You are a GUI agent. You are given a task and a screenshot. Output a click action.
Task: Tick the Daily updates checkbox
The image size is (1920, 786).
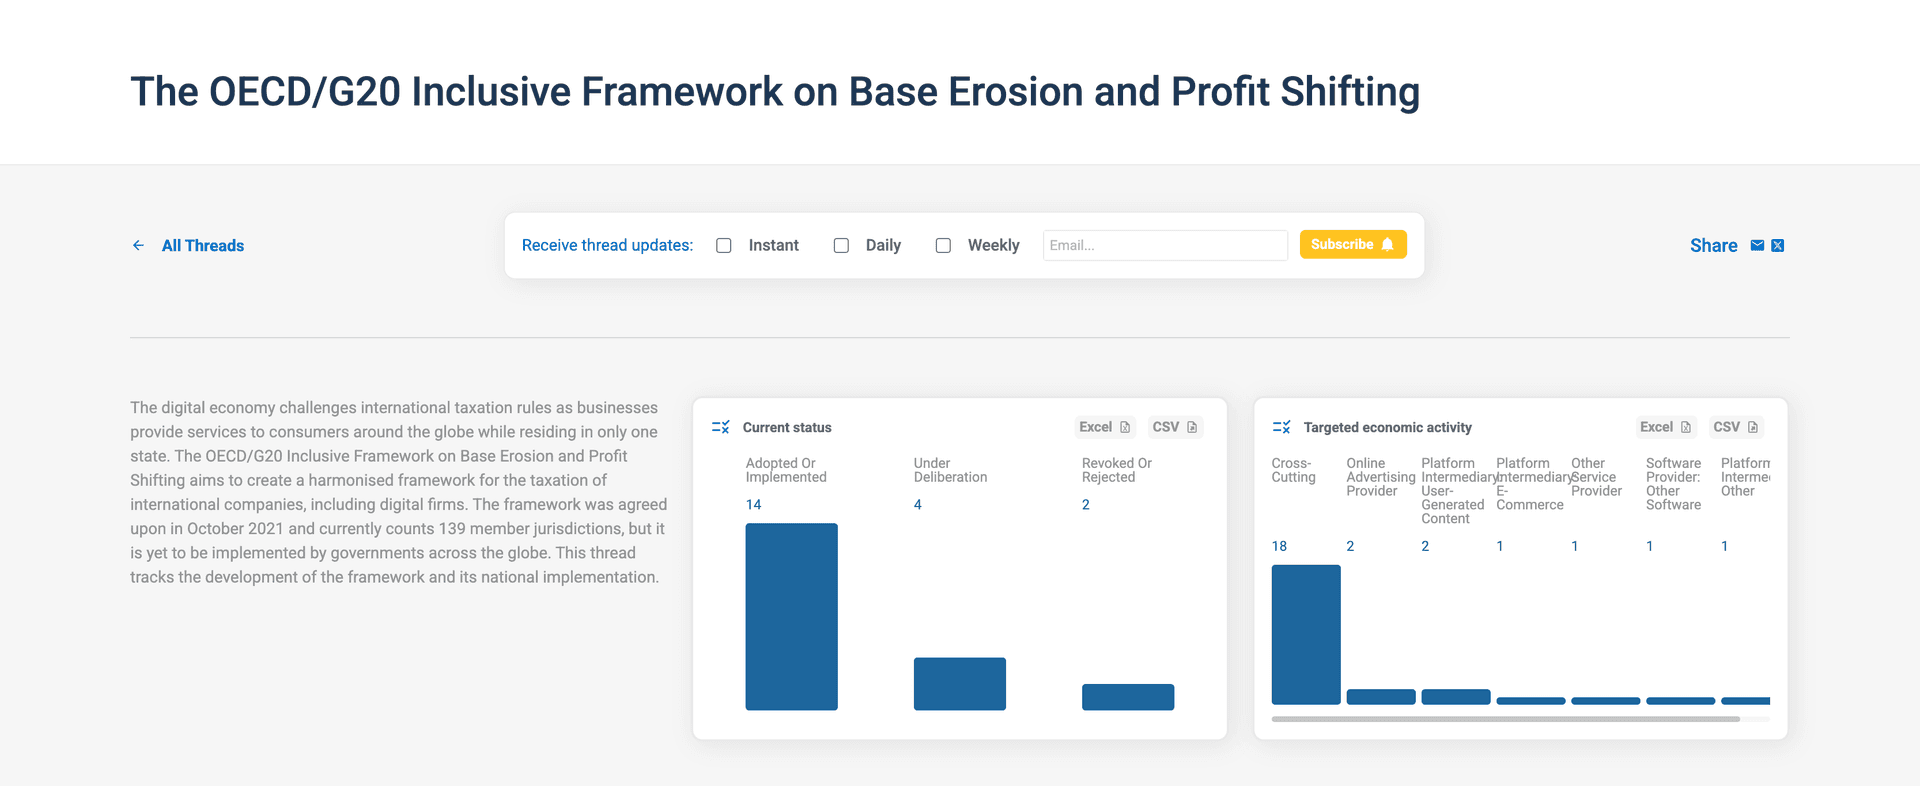[x=841, y=245]
